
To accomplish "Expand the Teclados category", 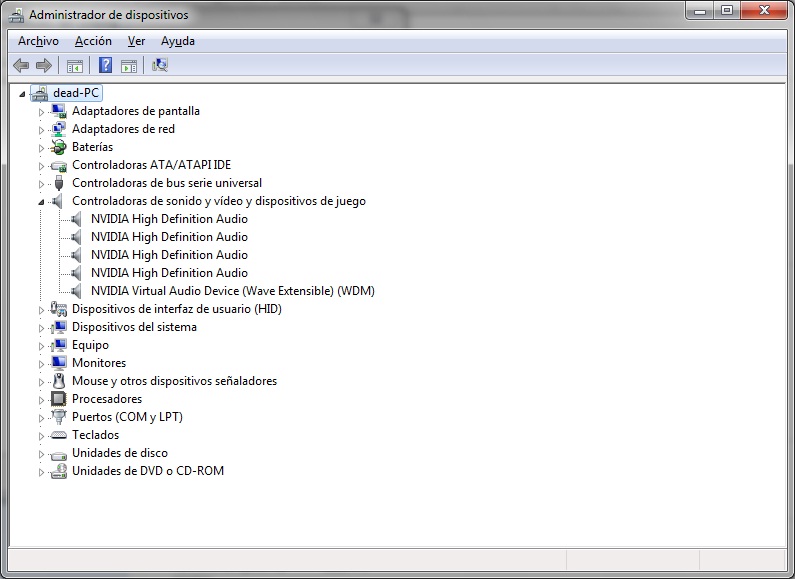I will [x=42, y=436].
